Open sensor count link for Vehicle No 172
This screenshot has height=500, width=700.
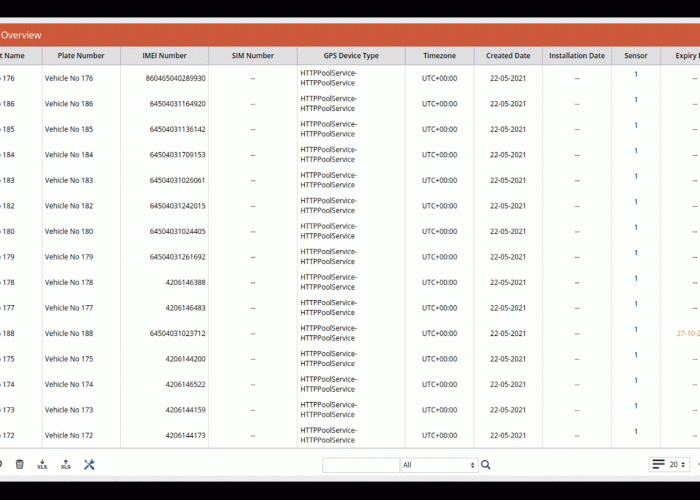636,431
